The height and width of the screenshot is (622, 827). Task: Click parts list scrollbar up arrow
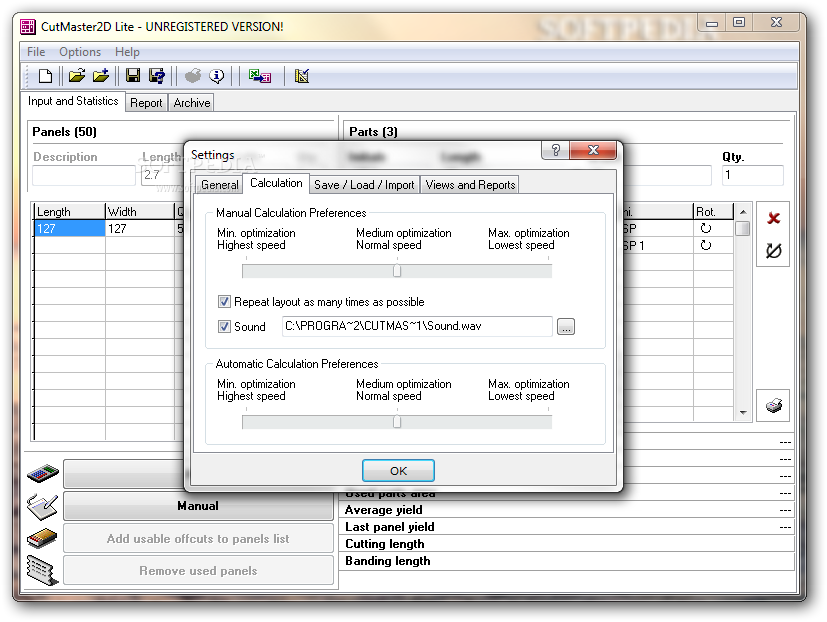[x=743, y=212]
